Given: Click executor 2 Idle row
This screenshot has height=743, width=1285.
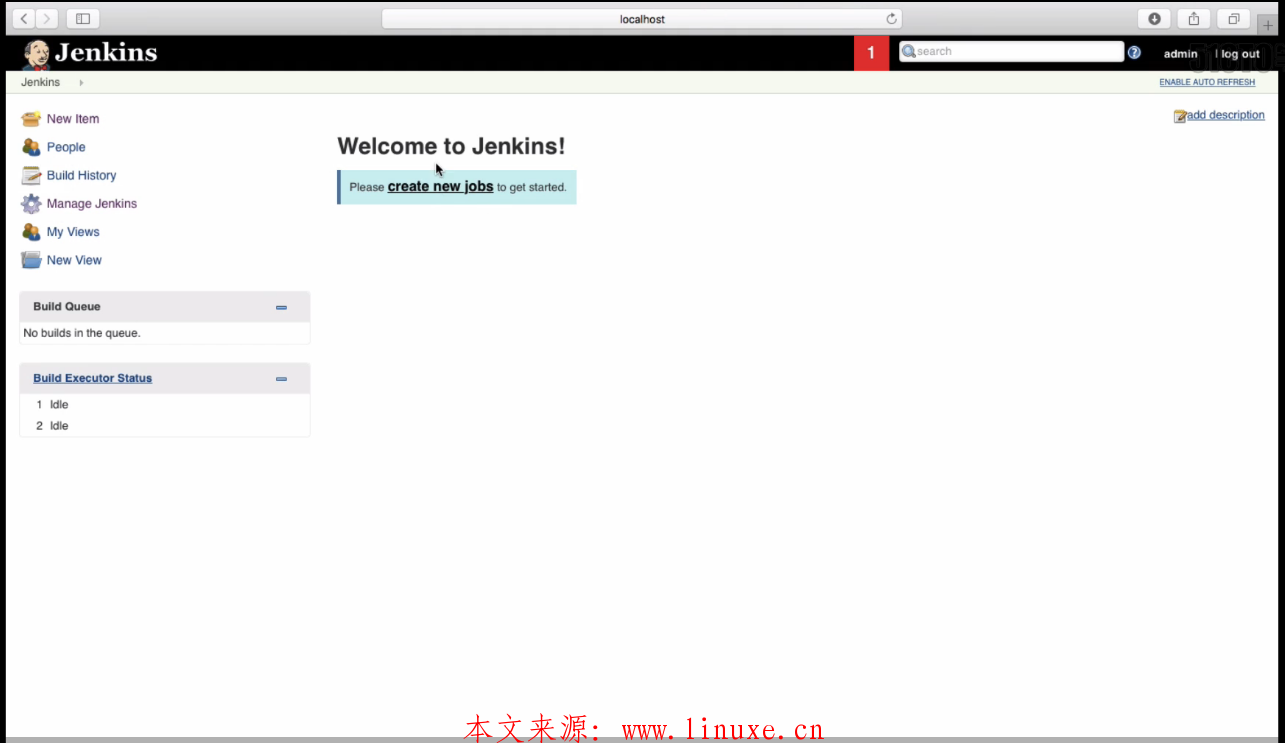Looking at the screenshot, I should point(164,426).
